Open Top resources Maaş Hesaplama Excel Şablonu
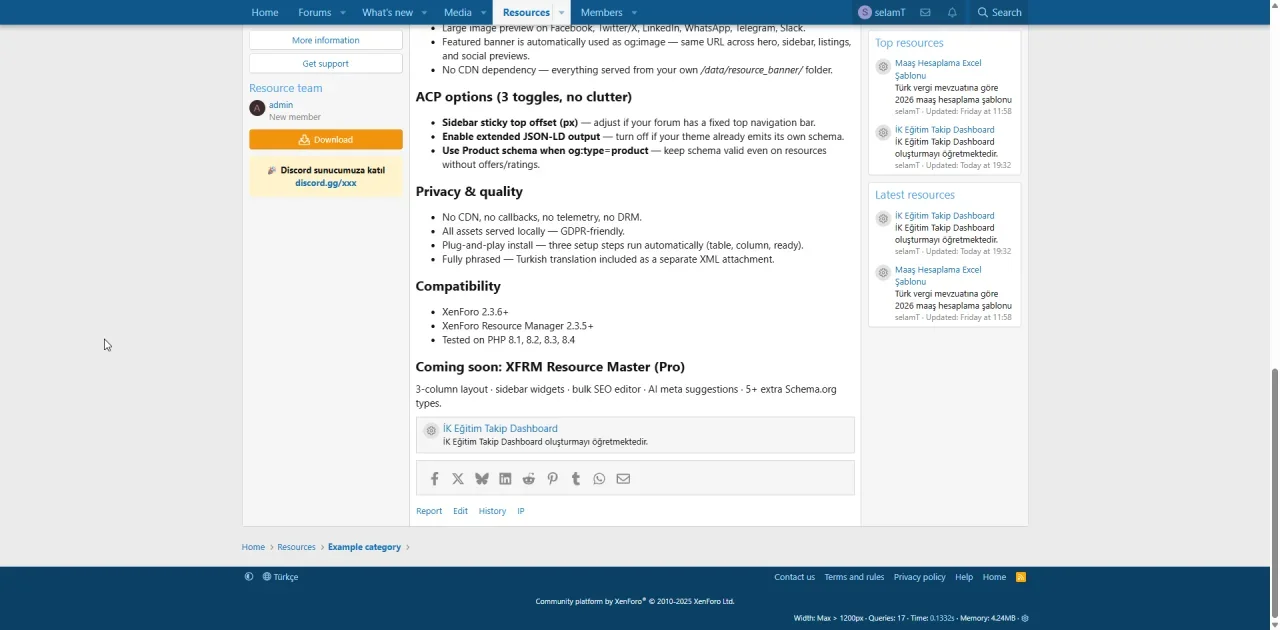1280x630 pixels. point(938,69)
